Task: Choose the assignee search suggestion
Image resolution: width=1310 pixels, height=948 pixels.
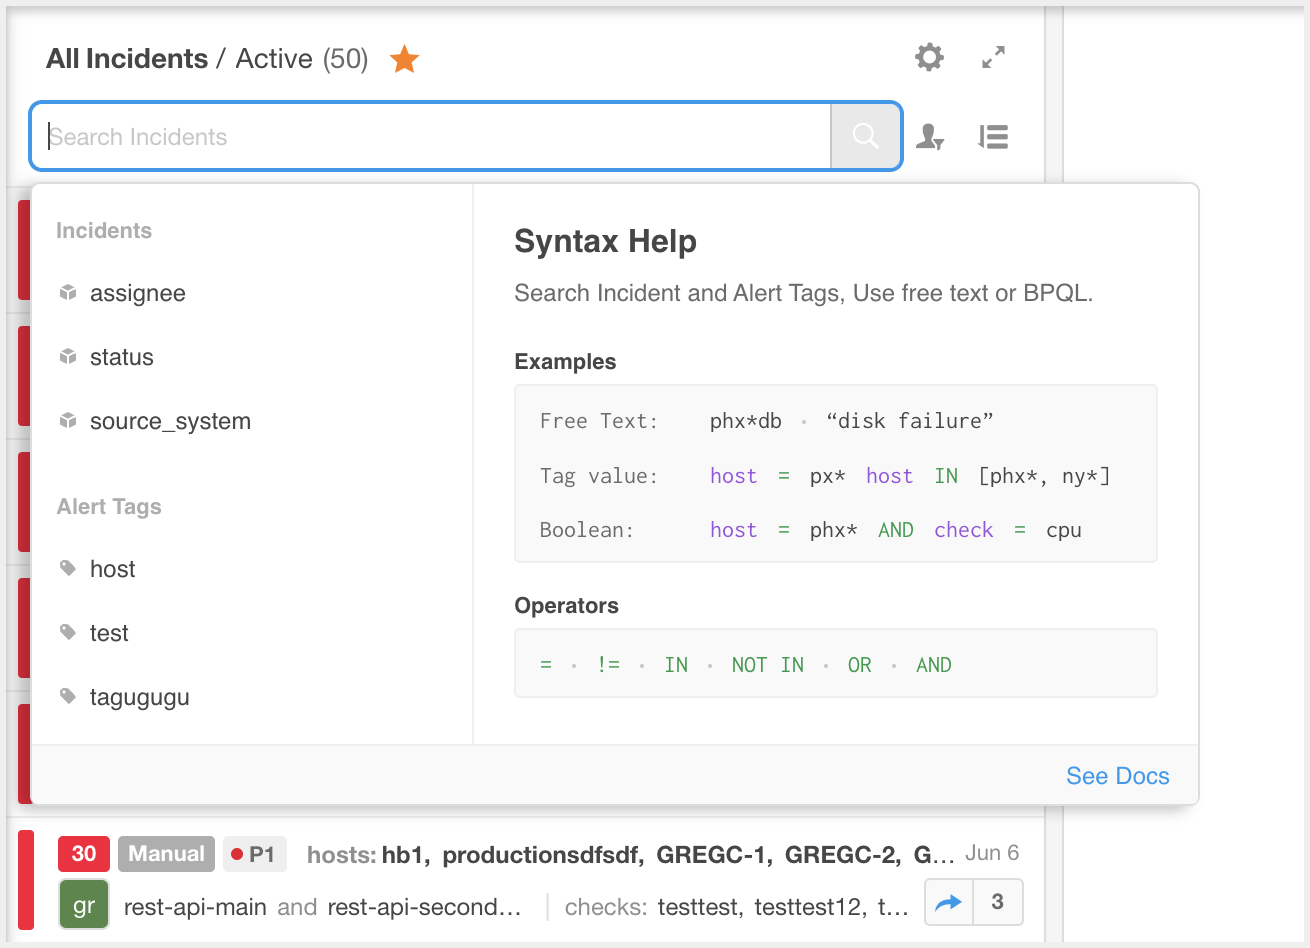Action: pos(138,292)
